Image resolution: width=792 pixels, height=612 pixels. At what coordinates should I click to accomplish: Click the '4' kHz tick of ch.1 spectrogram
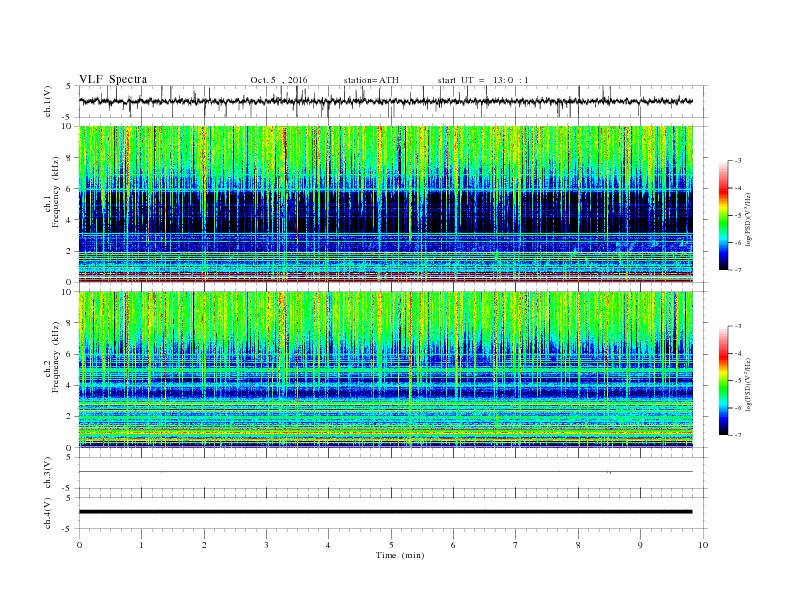(x=70, y=220)
